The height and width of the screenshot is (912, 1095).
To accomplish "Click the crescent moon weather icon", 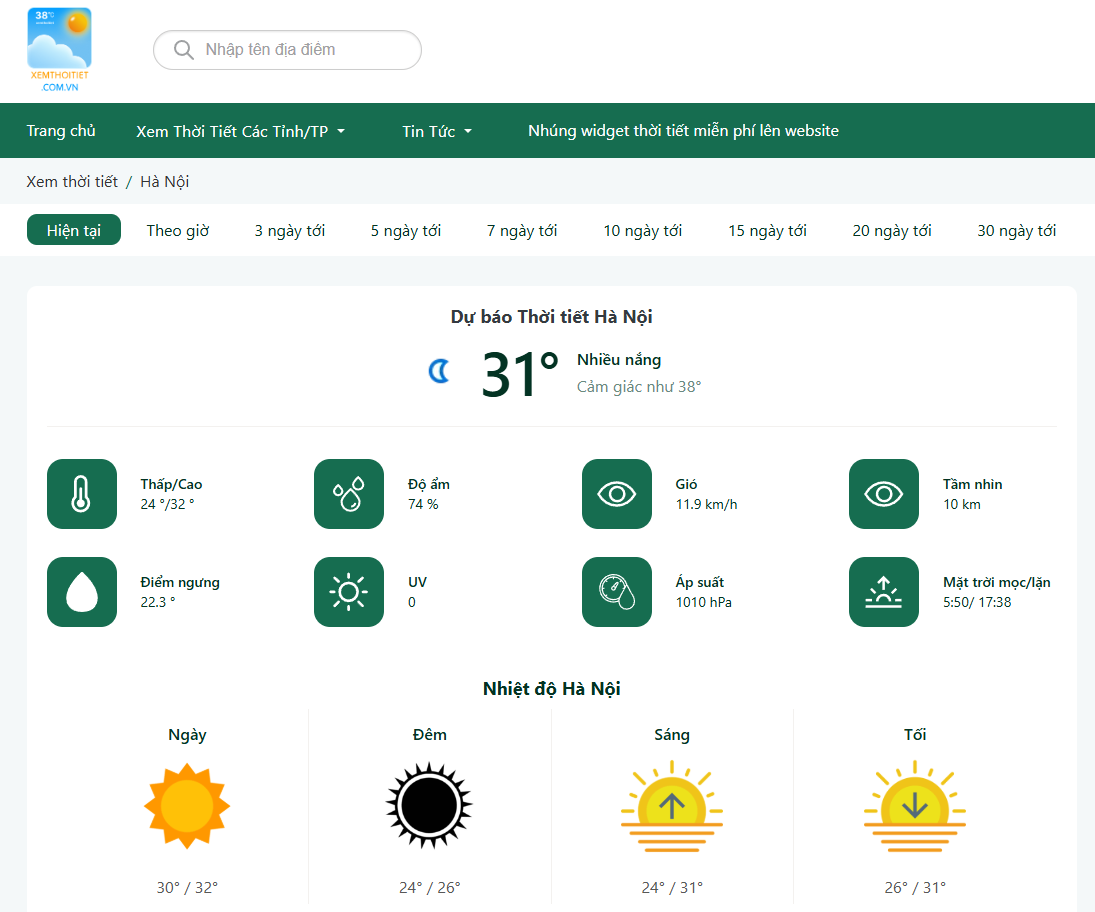I will click(439, 372).
